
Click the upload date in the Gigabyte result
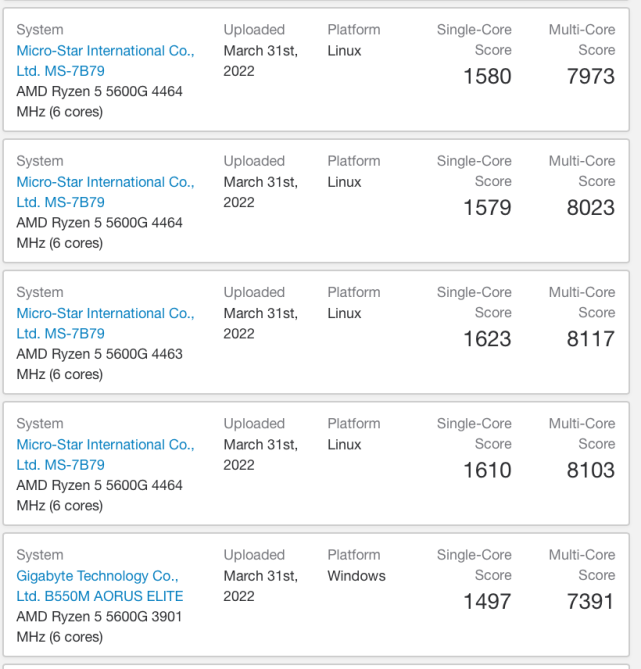click(260, 586)
